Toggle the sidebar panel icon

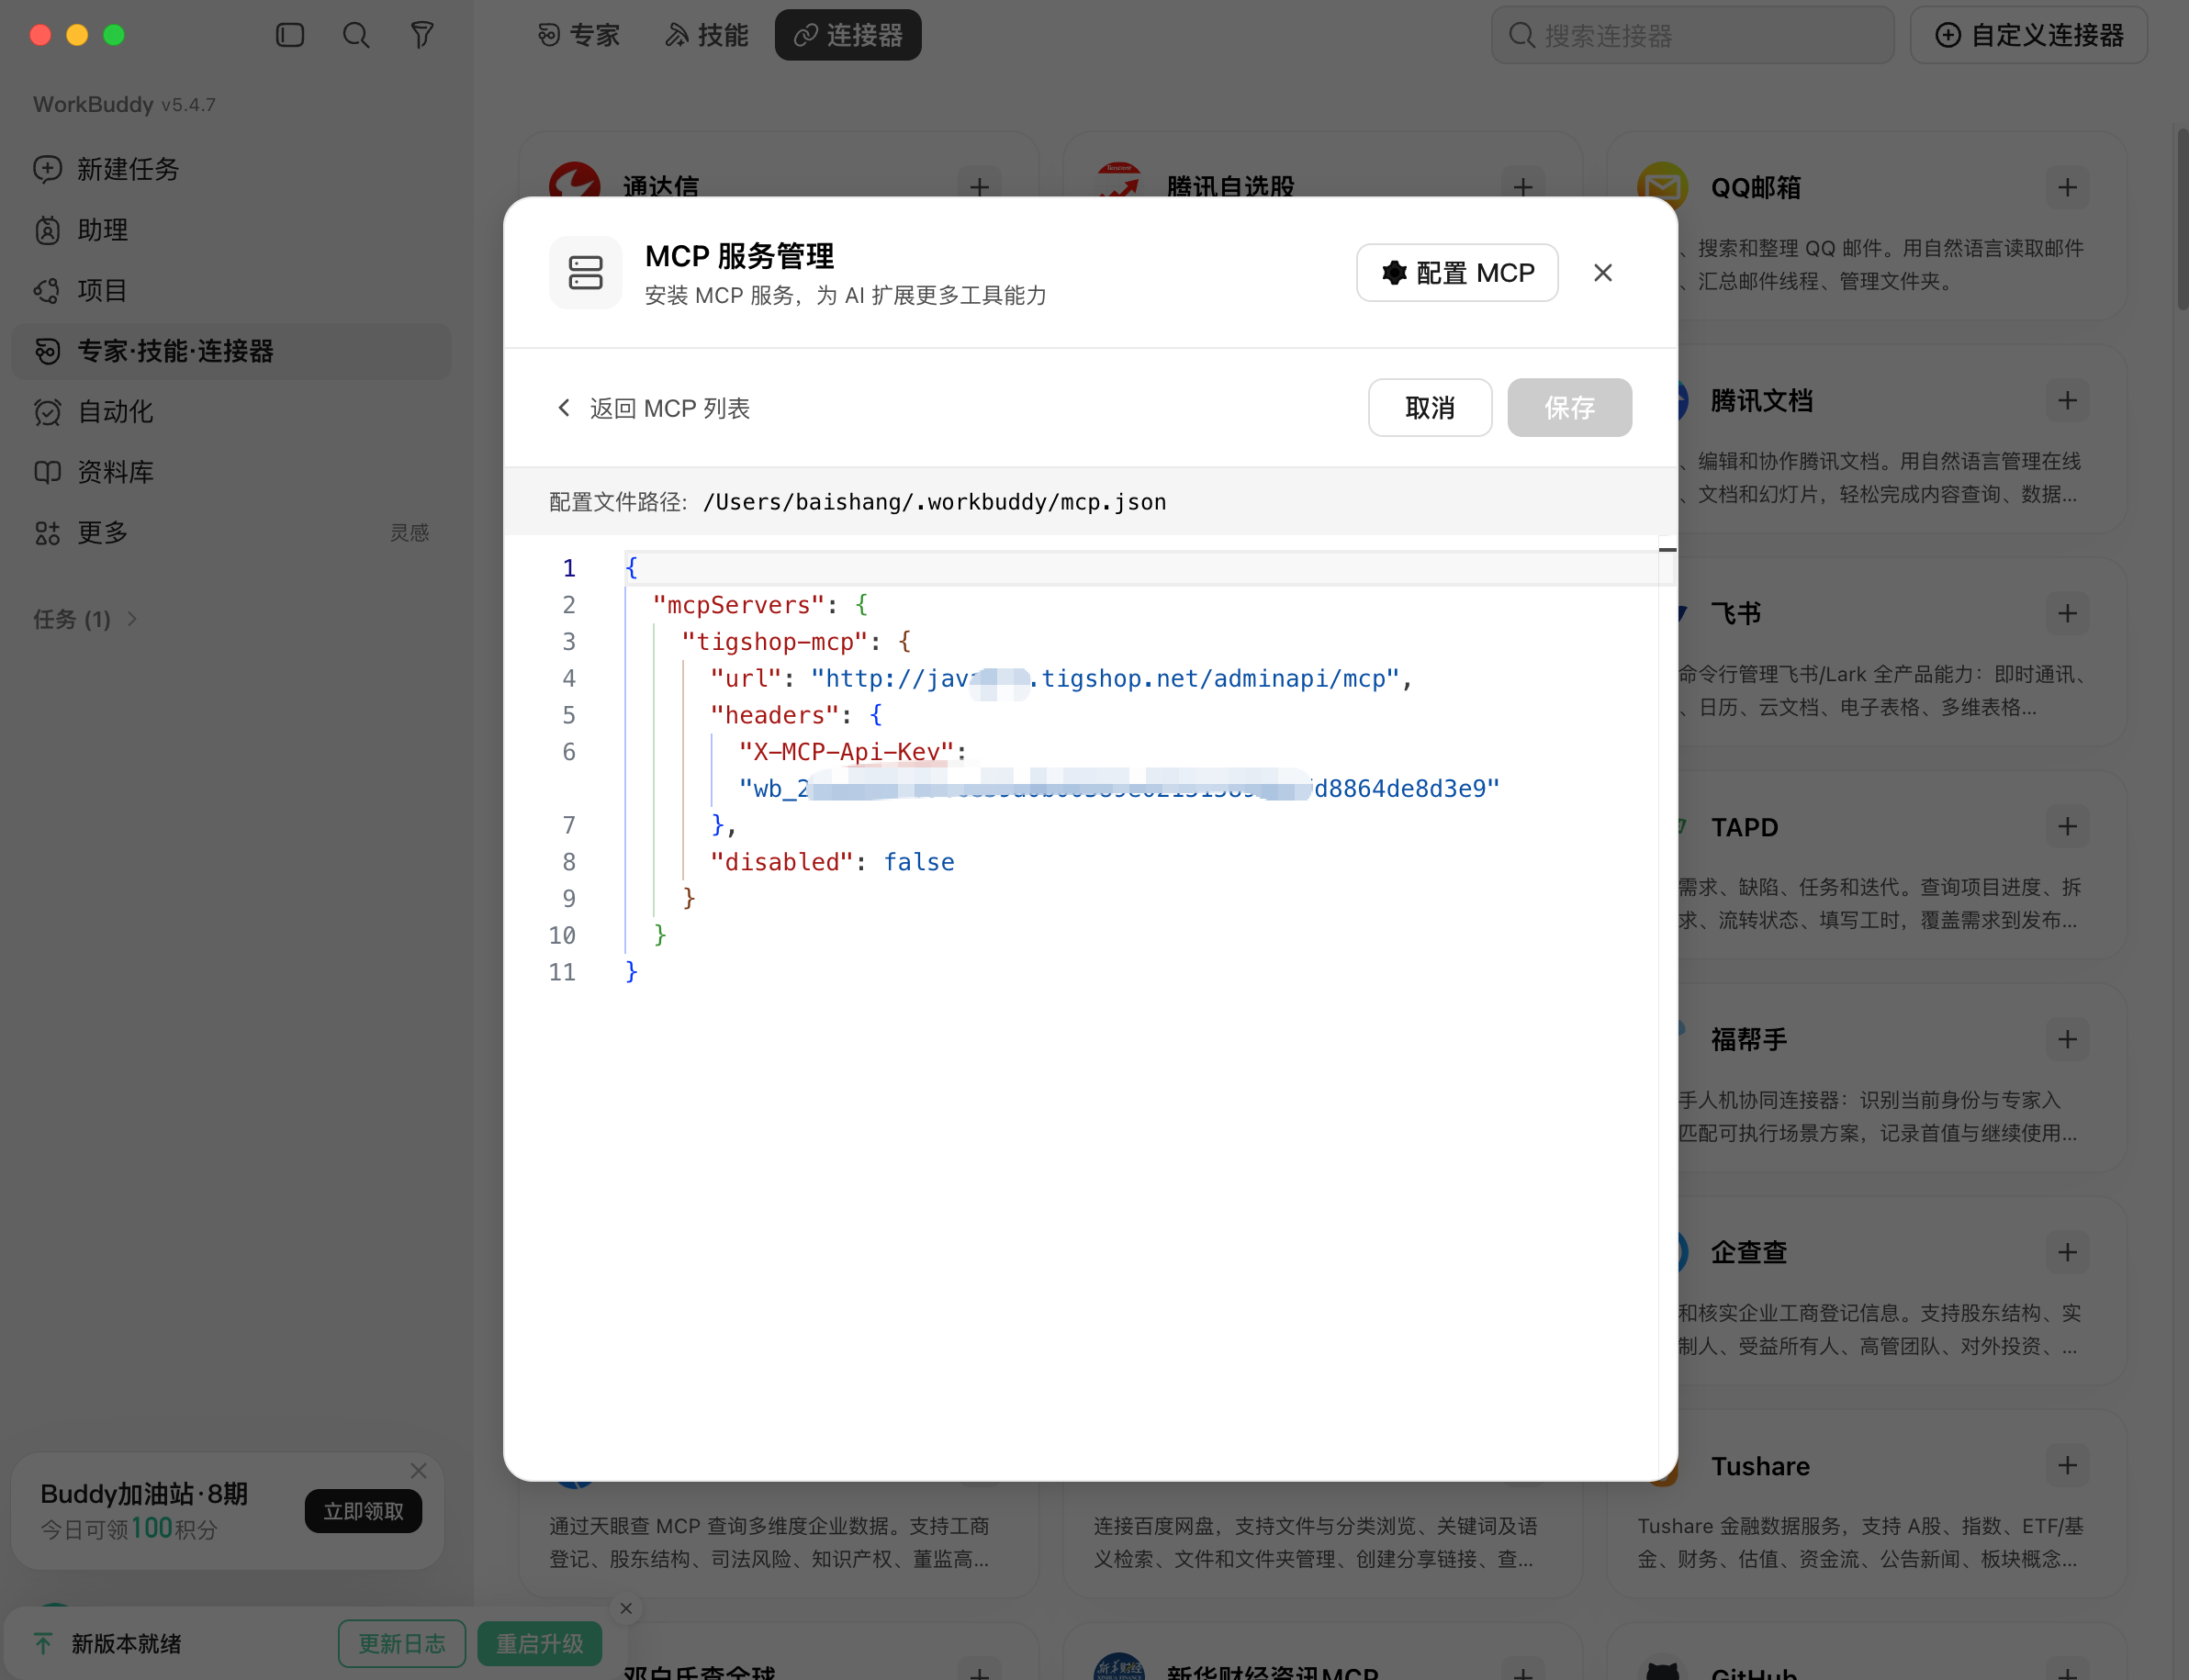coord(290,36)
